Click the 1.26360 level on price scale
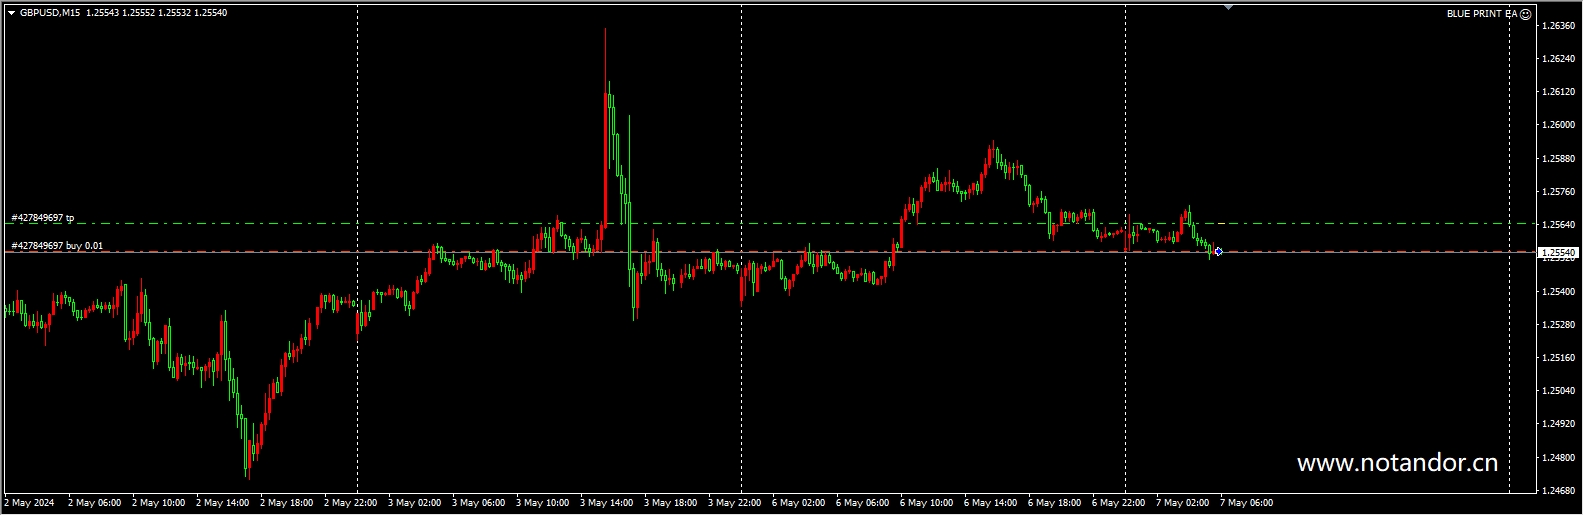Viewport: 1584px width, 516px height. [x=1559, y=26]
